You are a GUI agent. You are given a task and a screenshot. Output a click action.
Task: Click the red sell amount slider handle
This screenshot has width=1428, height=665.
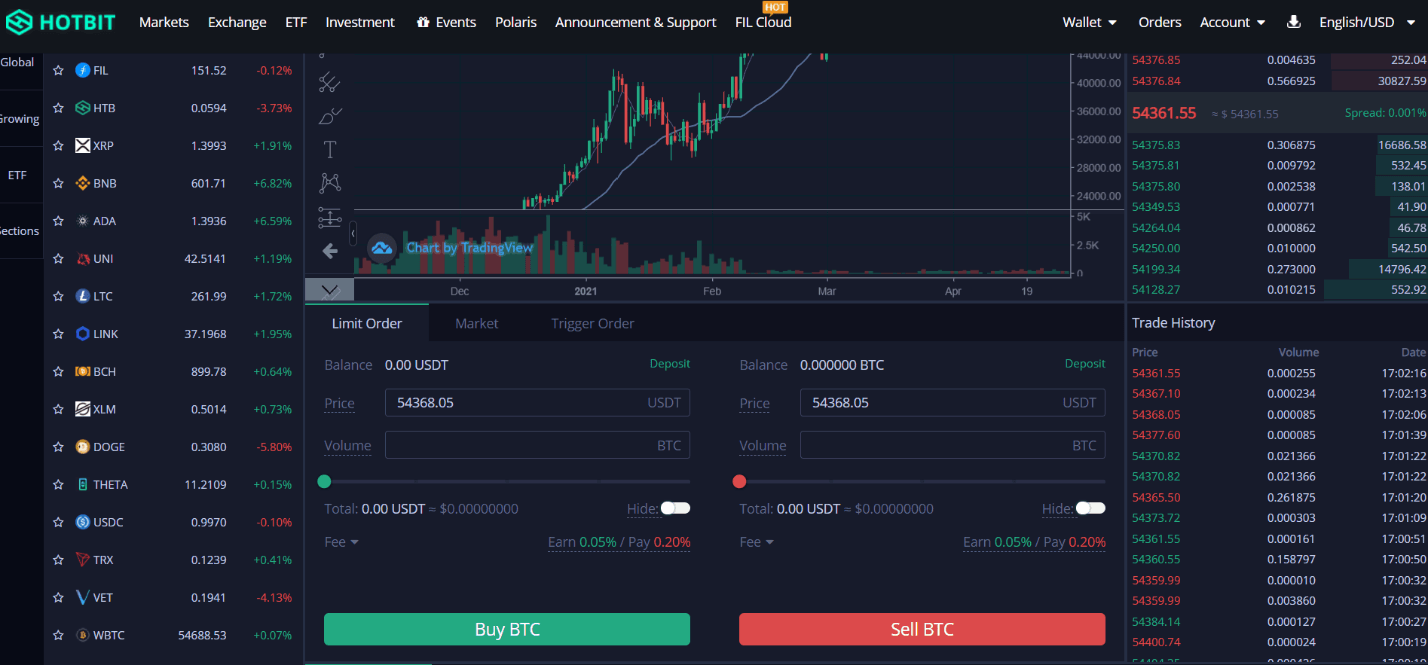point(739,481)
